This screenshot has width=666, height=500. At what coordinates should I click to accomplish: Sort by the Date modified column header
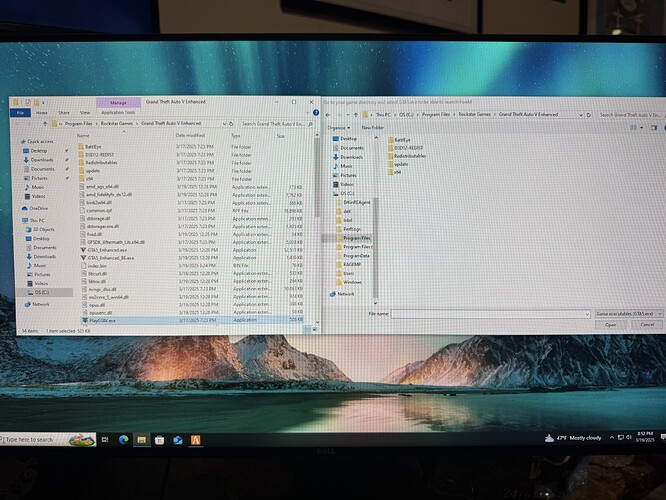(x=190, y=136)
